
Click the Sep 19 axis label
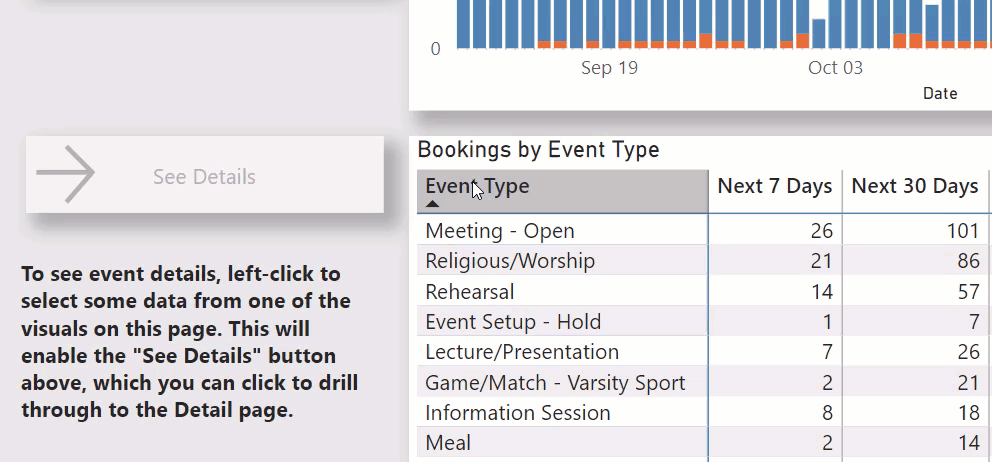click(x=609, y=68)
